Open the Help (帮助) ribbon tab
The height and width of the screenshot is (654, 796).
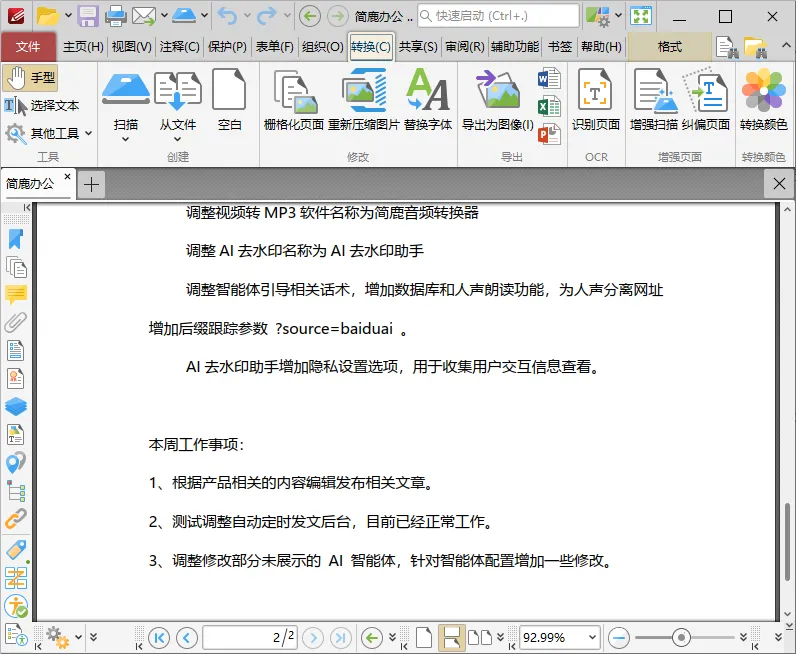click(601, 47)
